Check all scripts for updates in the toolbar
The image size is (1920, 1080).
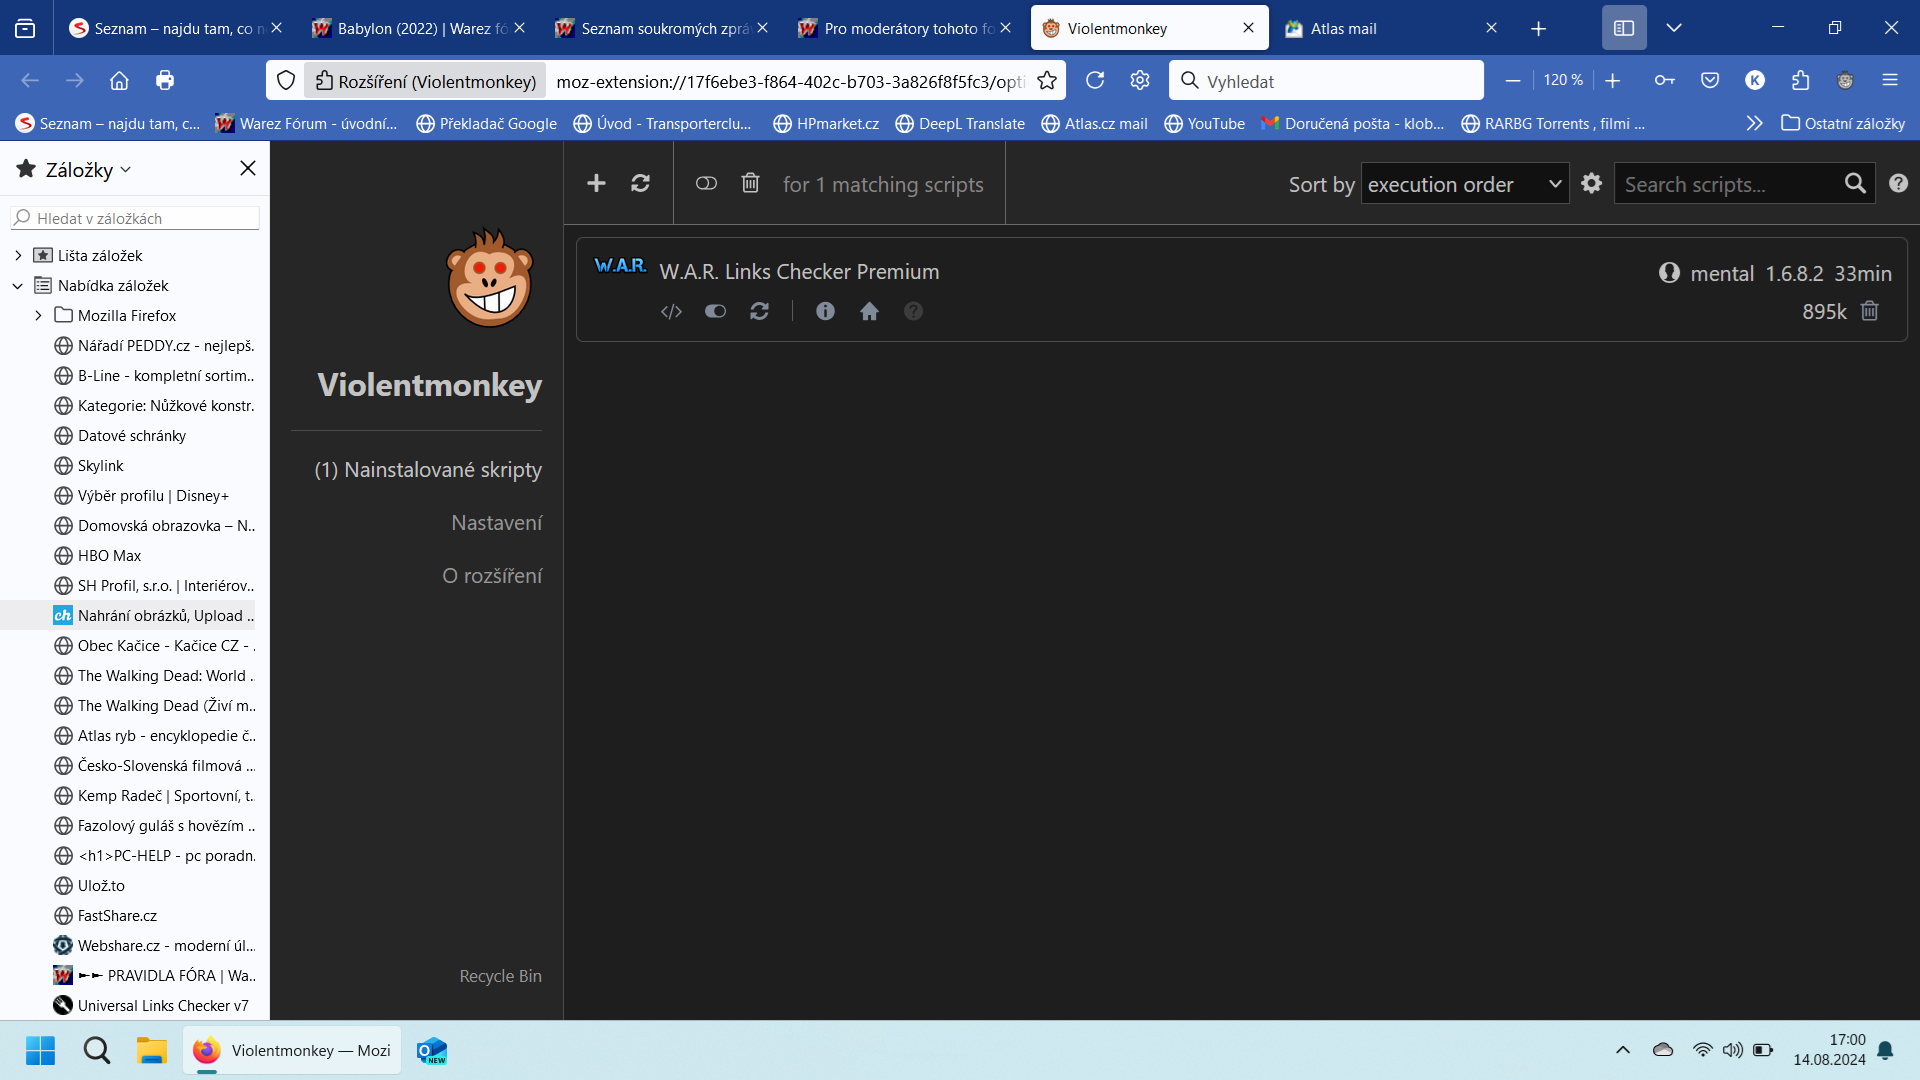tap(640, 183)
